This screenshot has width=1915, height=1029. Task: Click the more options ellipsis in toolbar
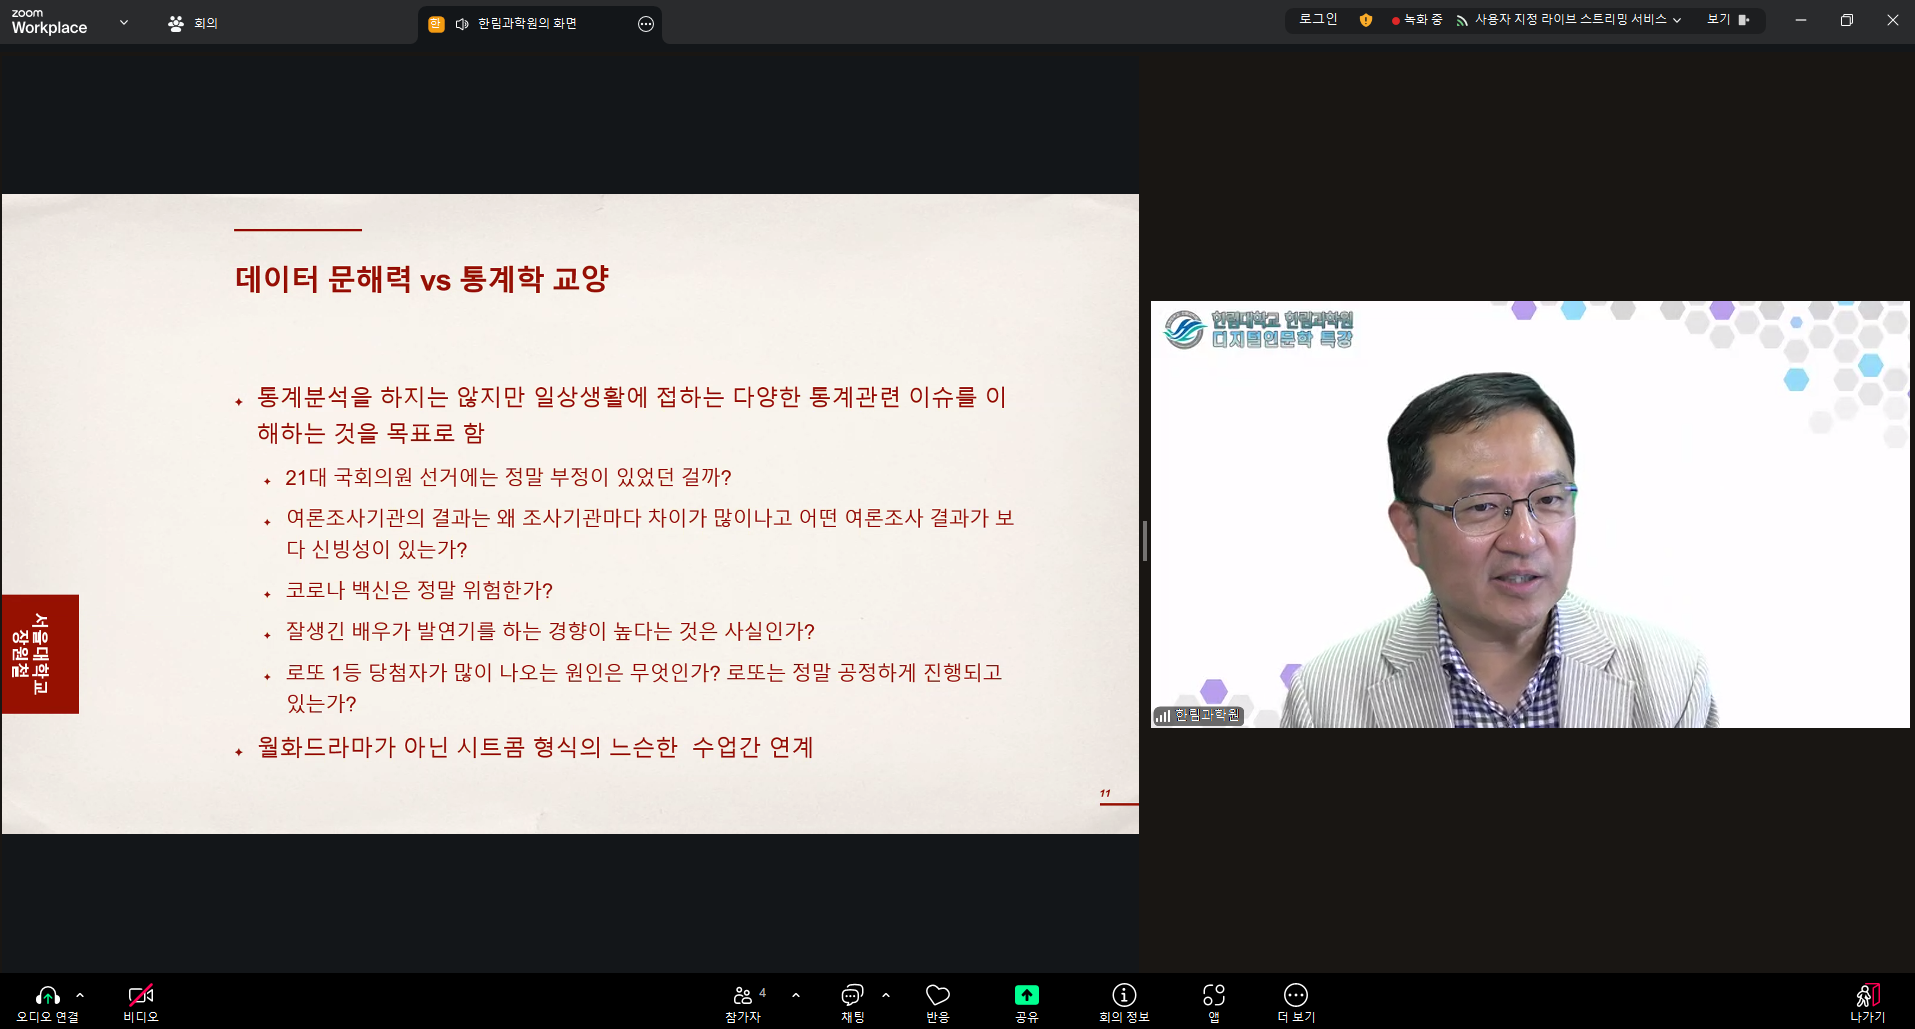click(1295, 996)
